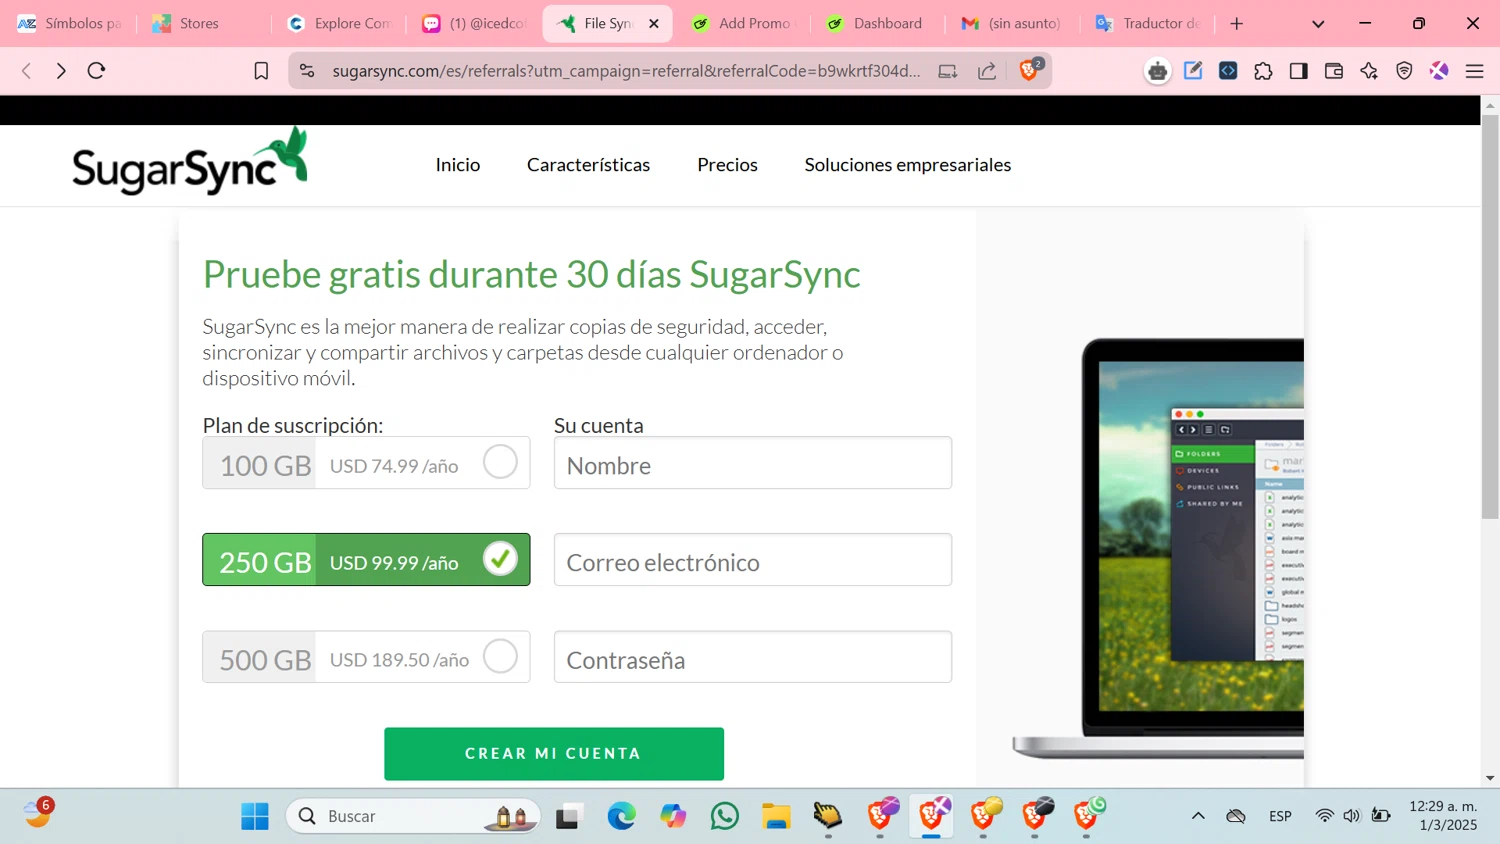
Task: Close the File Sync tab
Action: point(654,23)
